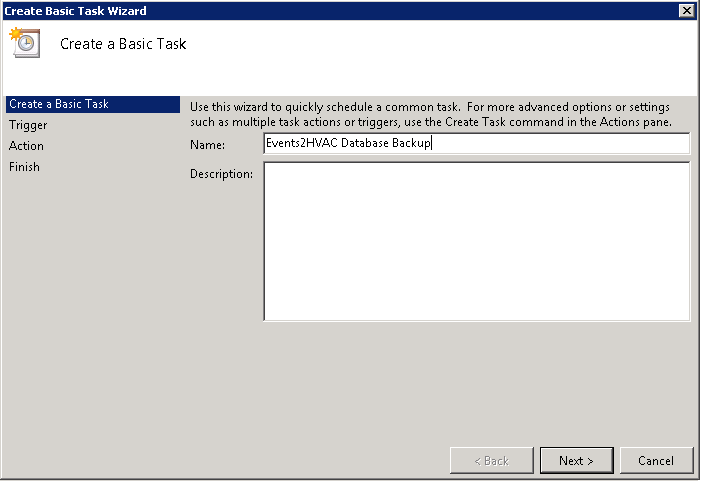Click the Description: label

(221, 173)
